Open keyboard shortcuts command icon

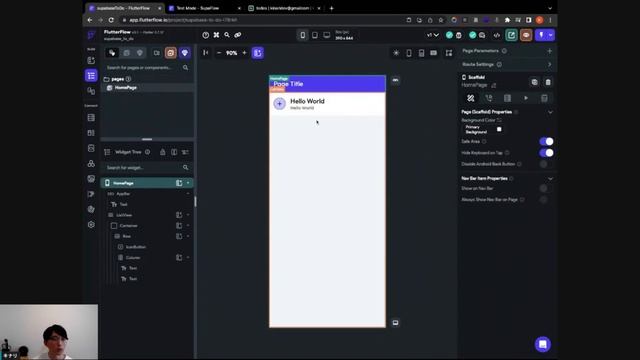[x=216, y=35]
